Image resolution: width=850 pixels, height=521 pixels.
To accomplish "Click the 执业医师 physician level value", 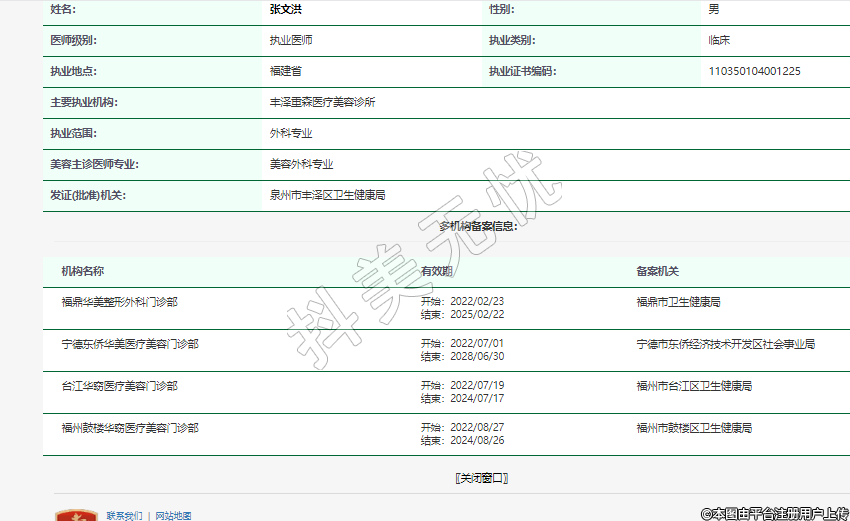I will point(291,41).
